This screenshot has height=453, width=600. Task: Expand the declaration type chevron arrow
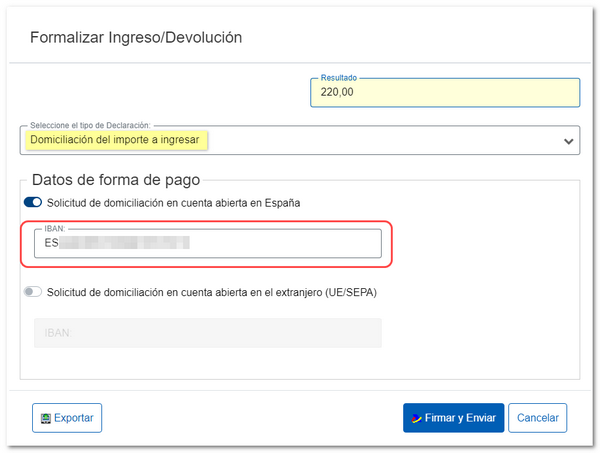pyautogui.click(x=569, y=141)
